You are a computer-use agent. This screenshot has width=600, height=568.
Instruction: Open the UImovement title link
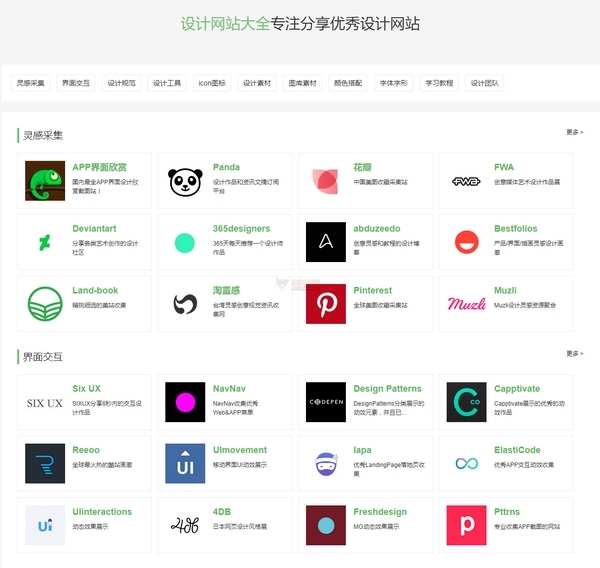(240, 450)
